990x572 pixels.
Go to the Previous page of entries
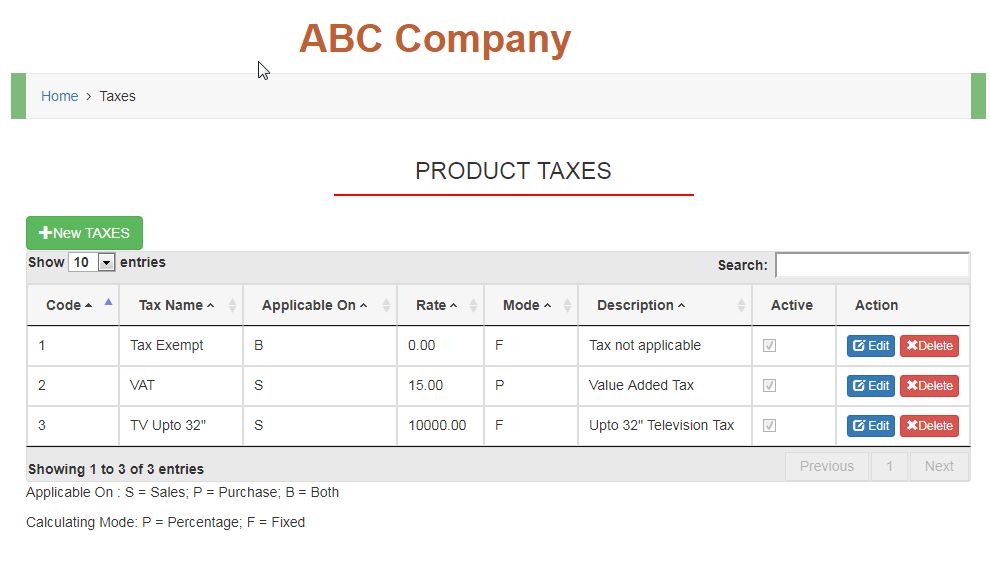click(826, 466)
